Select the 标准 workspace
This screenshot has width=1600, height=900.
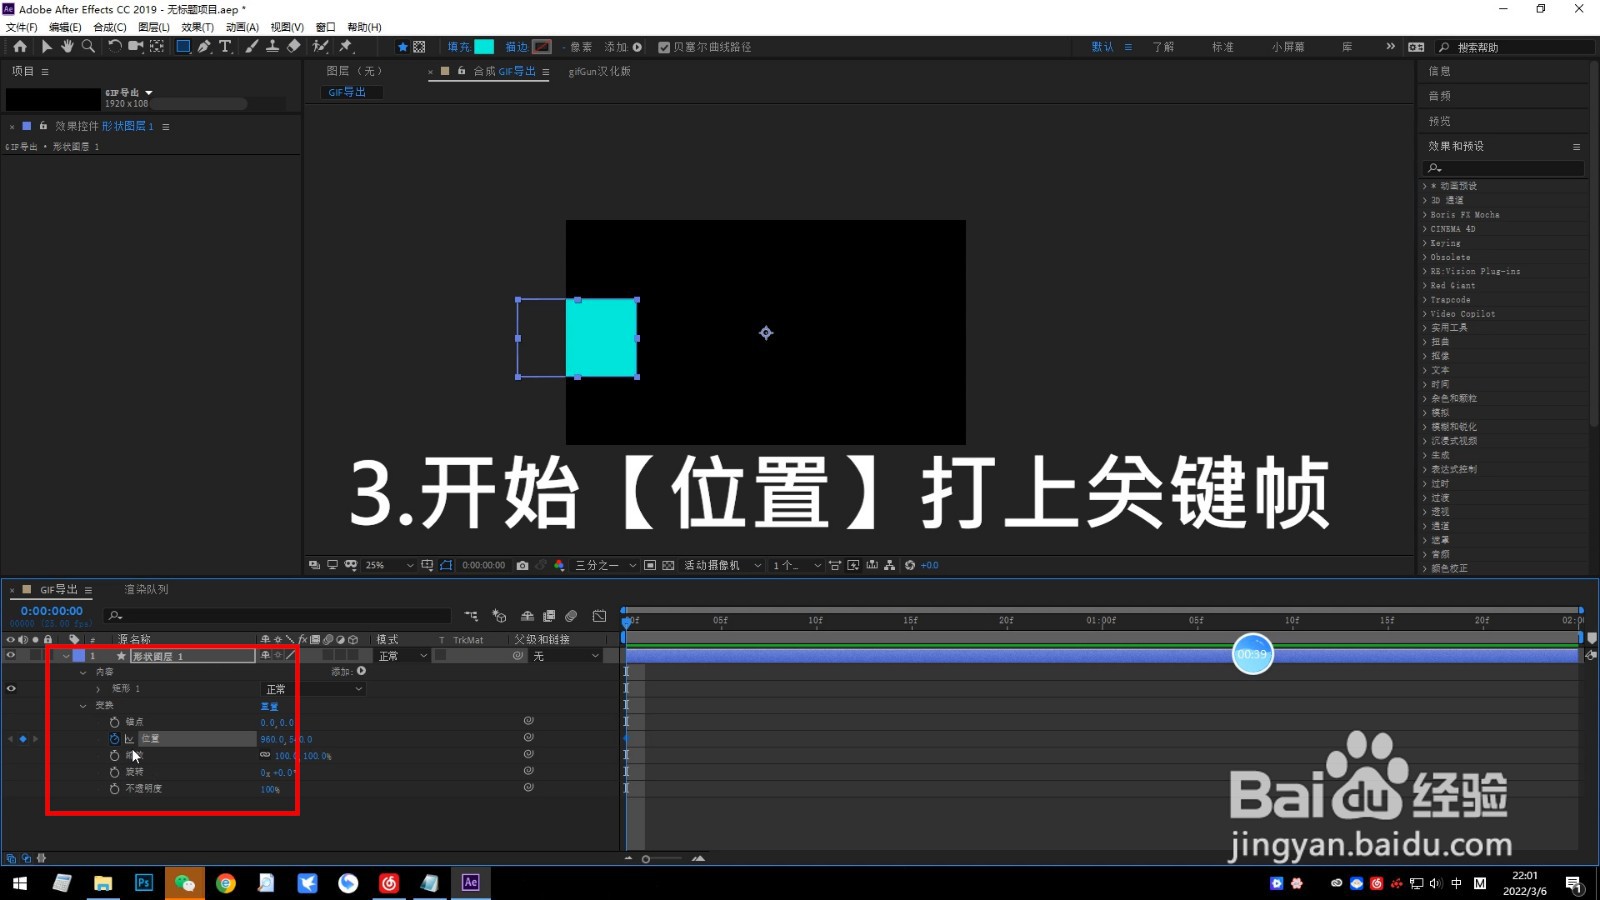click(x=1223, y=47)
